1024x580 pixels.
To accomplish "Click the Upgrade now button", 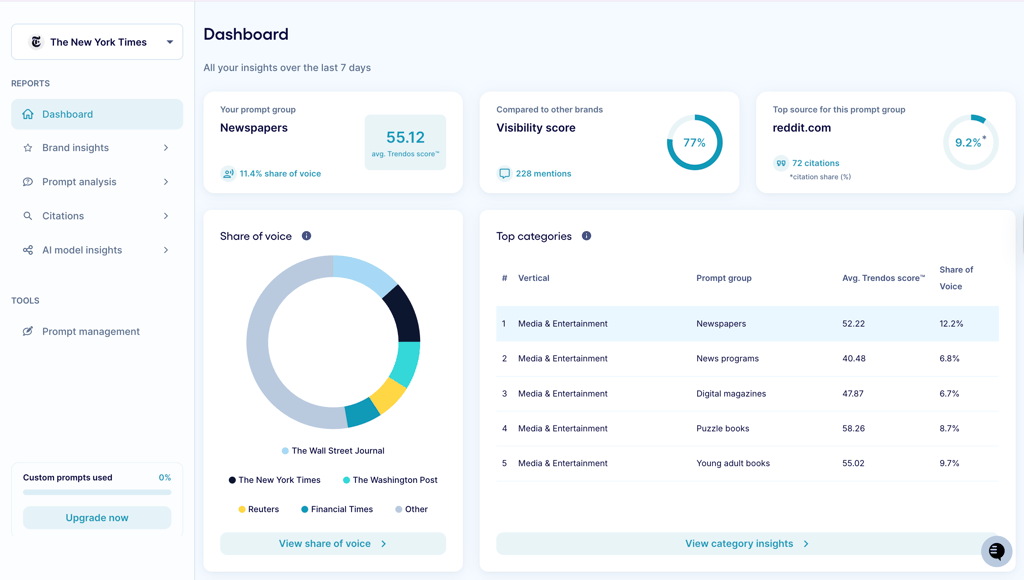I will point(97,518).
